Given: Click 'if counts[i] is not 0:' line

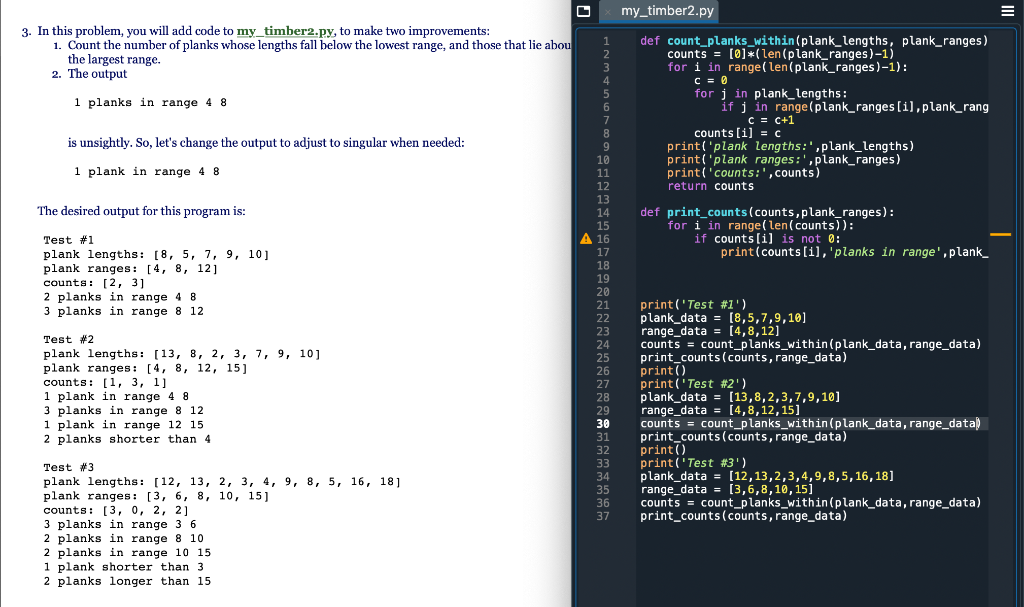Looking at the screenshot, I should (x=767, y=239).
